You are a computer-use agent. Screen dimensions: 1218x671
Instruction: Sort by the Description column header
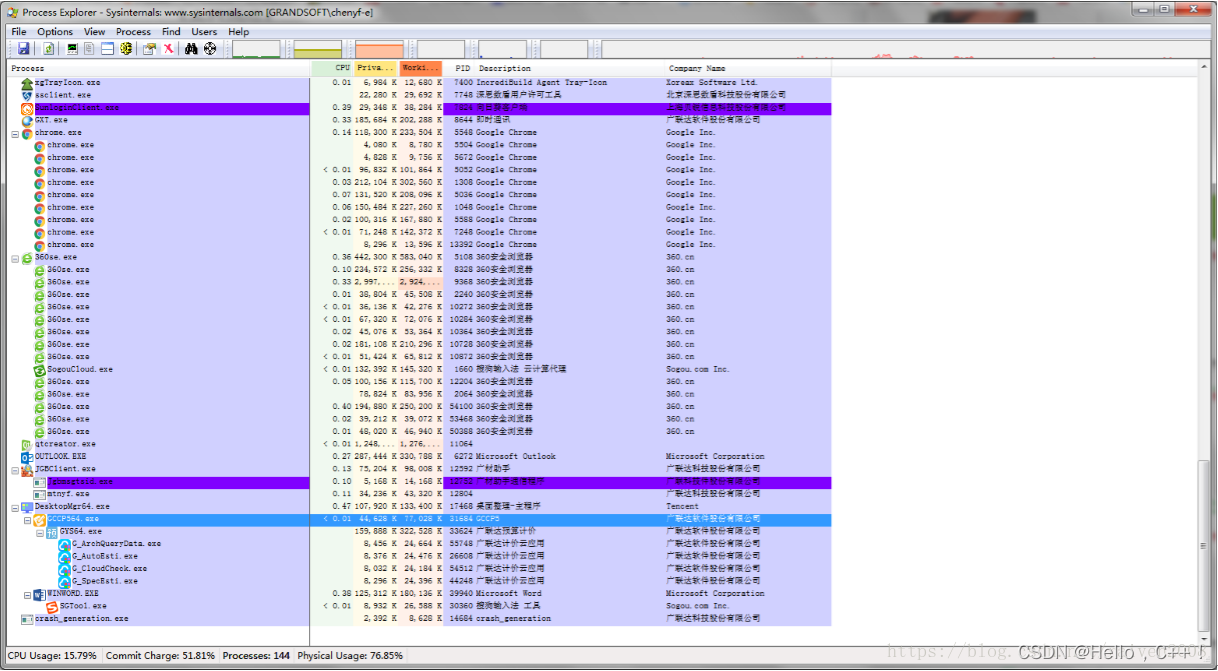570,68
